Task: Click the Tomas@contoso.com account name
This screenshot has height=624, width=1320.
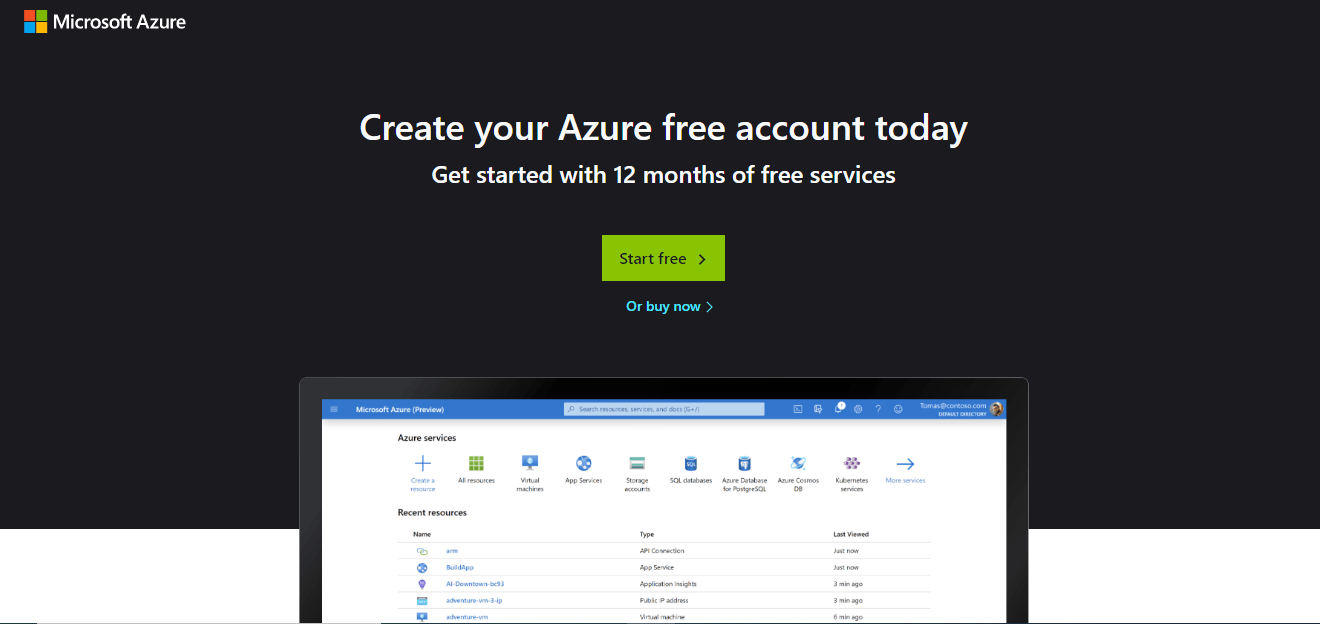Action: (x=953, y=405)
